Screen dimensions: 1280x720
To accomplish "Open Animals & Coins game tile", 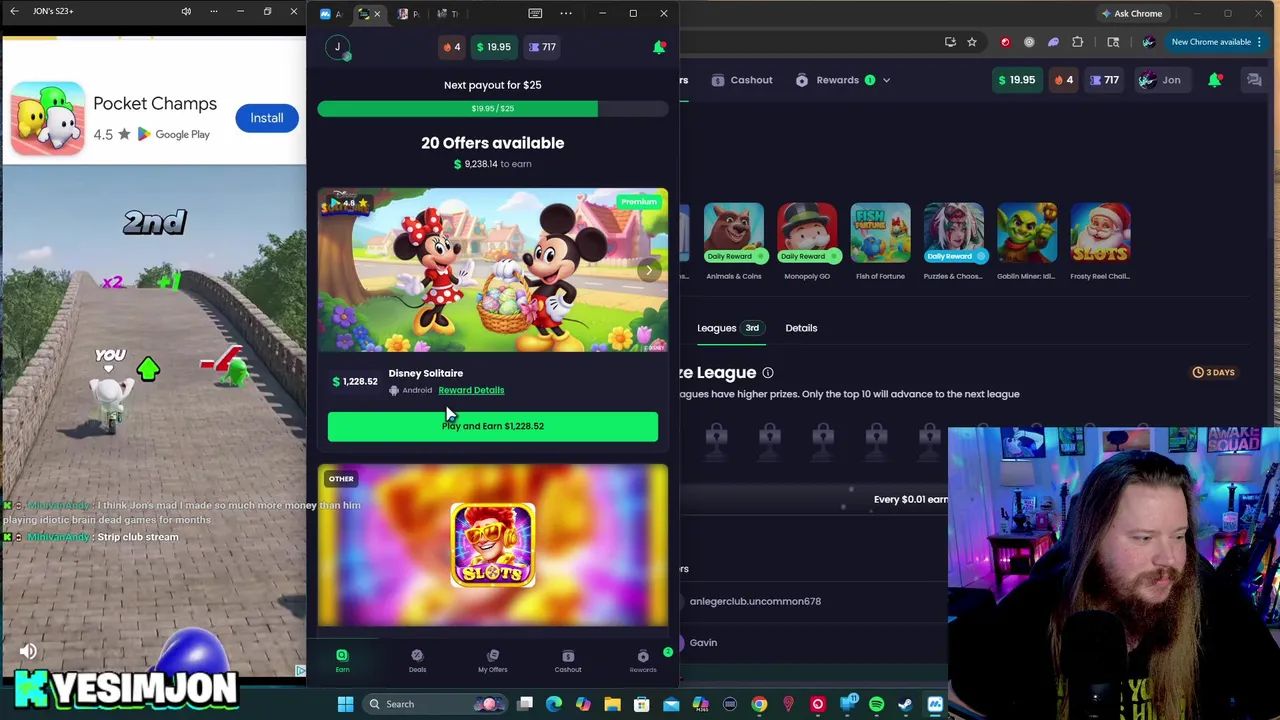I will pos(733,233).
